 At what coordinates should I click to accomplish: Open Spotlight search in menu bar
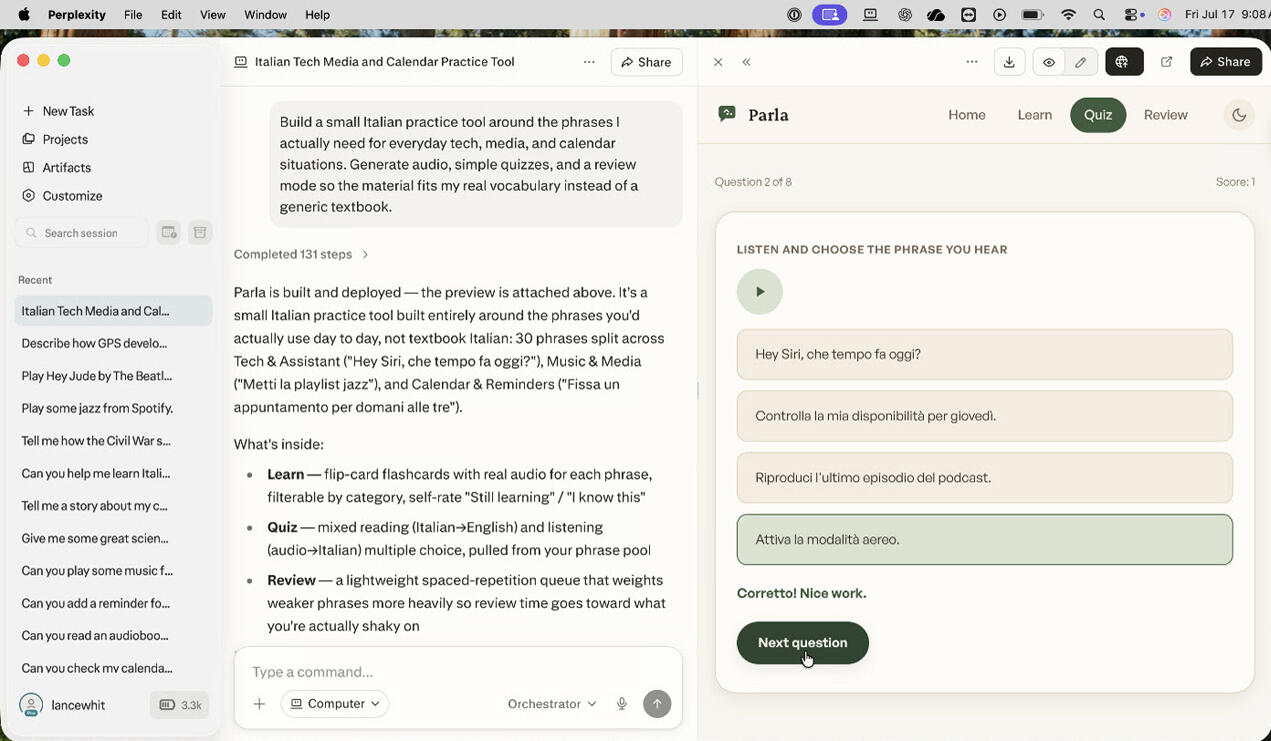(x=1099, y=15)
